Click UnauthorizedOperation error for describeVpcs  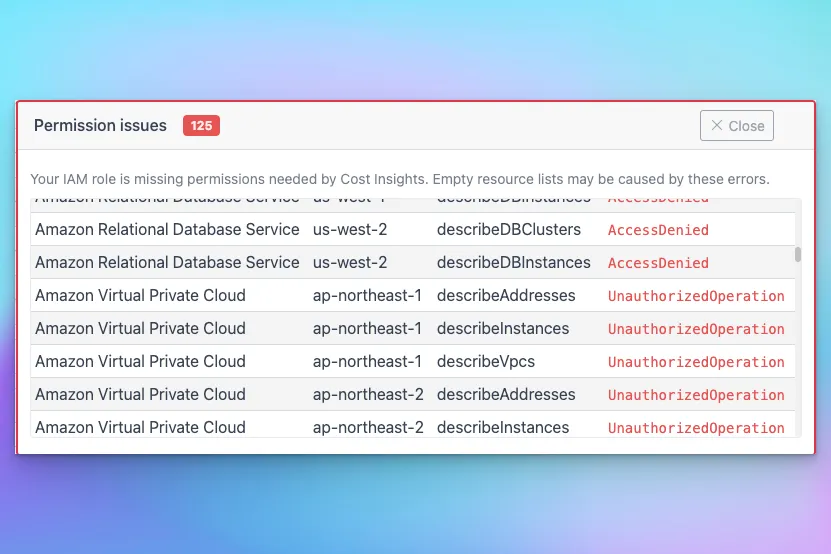tap(696, 362)
